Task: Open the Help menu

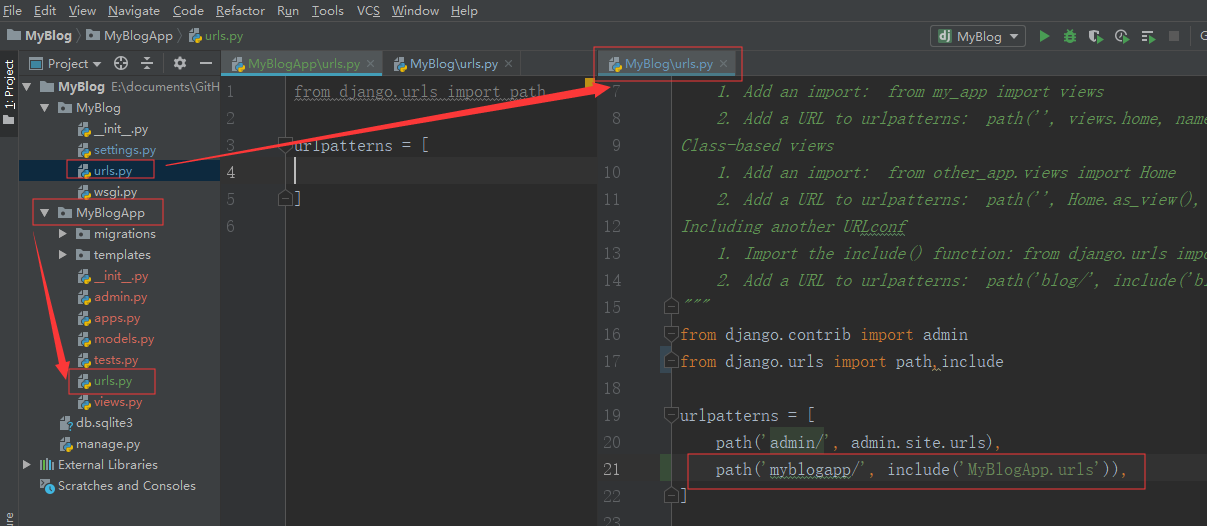Action: pyautogui.click(x=464, y=11)
